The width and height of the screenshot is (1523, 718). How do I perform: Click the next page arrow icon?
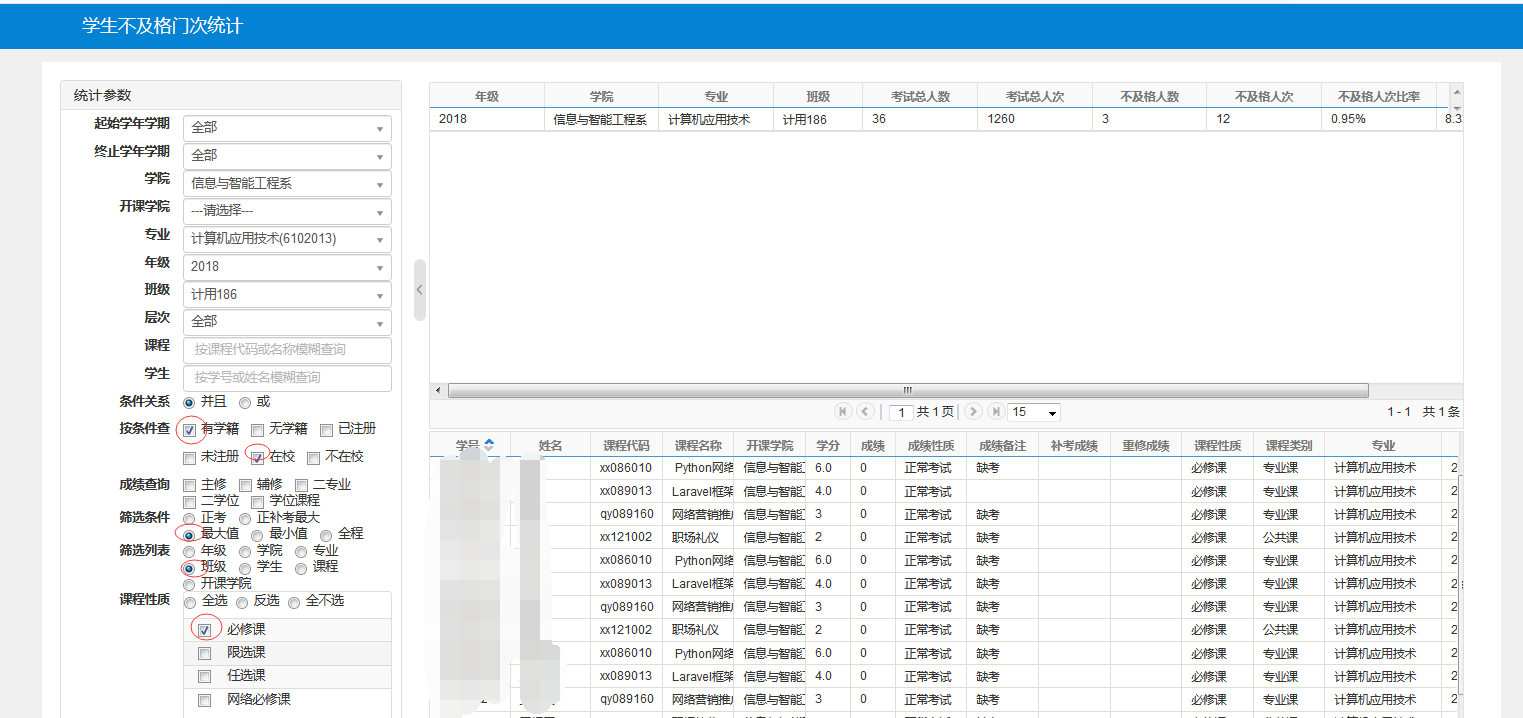(973, 412)
